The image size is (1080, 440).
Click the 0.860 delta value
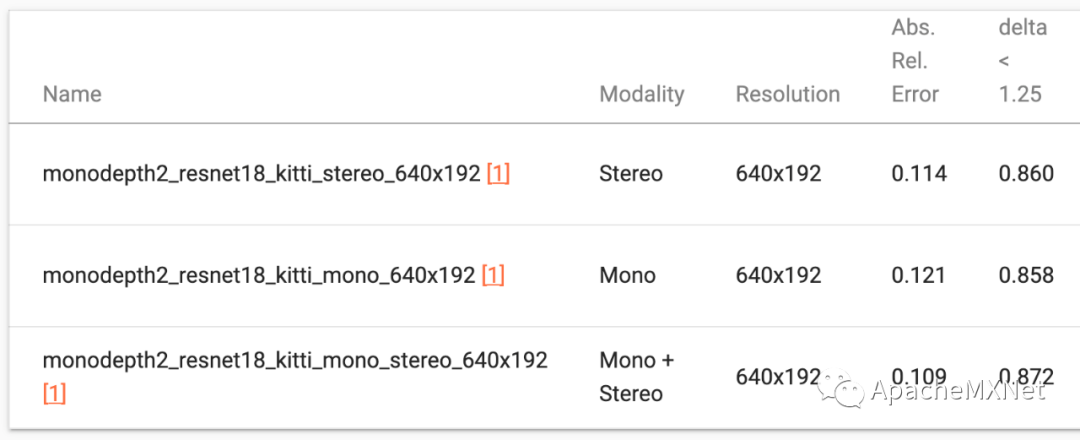click(x=1026, y=174)
